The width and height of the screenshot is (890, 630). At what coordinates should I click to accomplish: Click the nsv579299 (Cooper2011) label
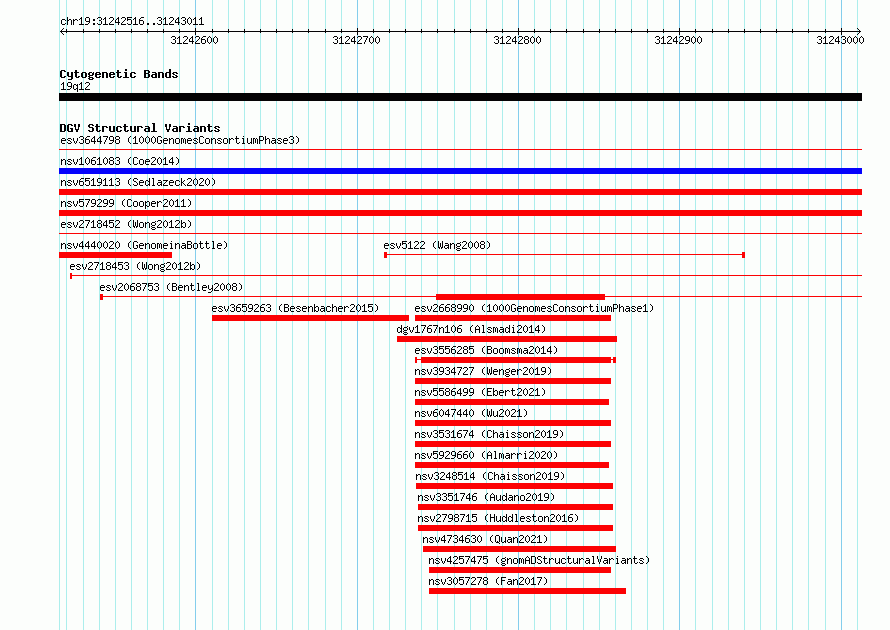(126, 203)
